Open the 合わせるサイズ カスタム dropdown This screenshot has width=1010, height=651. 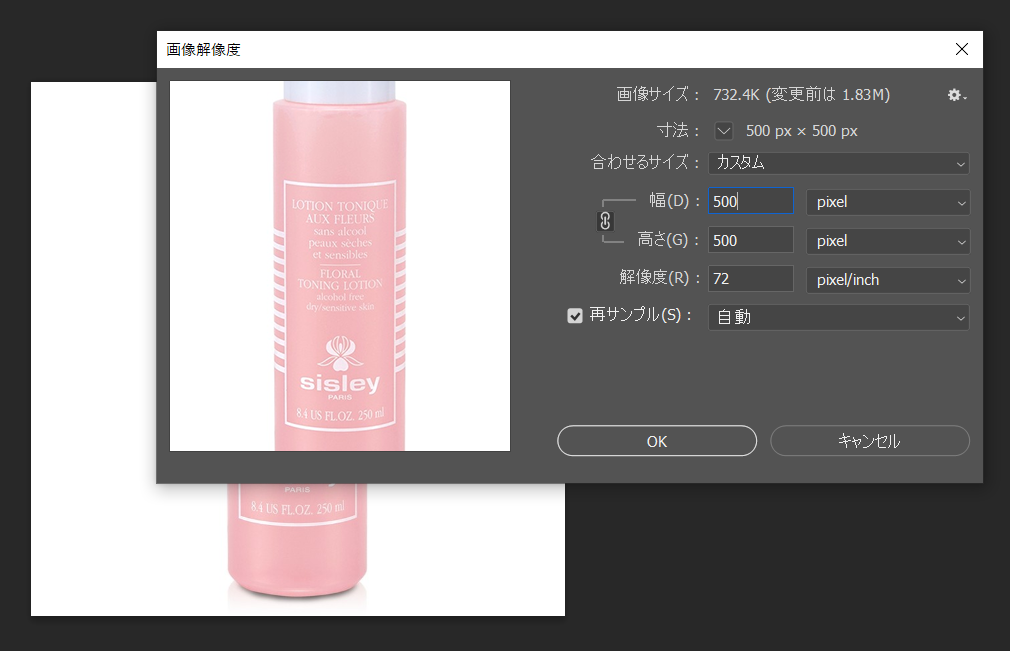point(838,163)
